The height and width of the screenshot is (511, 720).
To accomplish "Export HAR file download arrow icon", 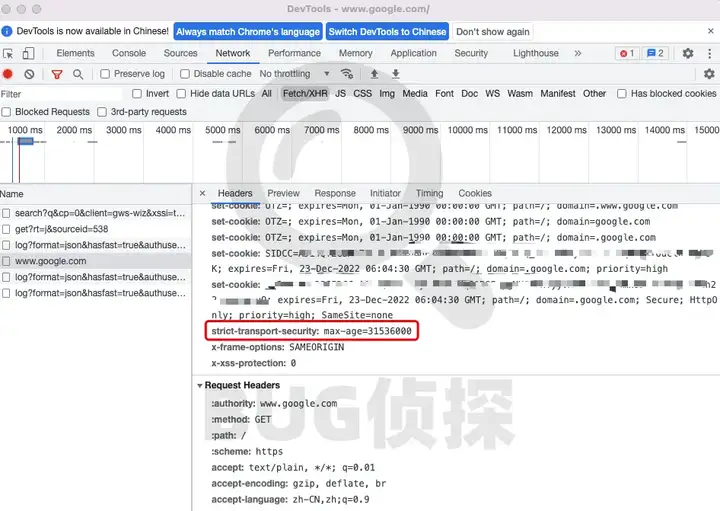I will click(395, 73).
